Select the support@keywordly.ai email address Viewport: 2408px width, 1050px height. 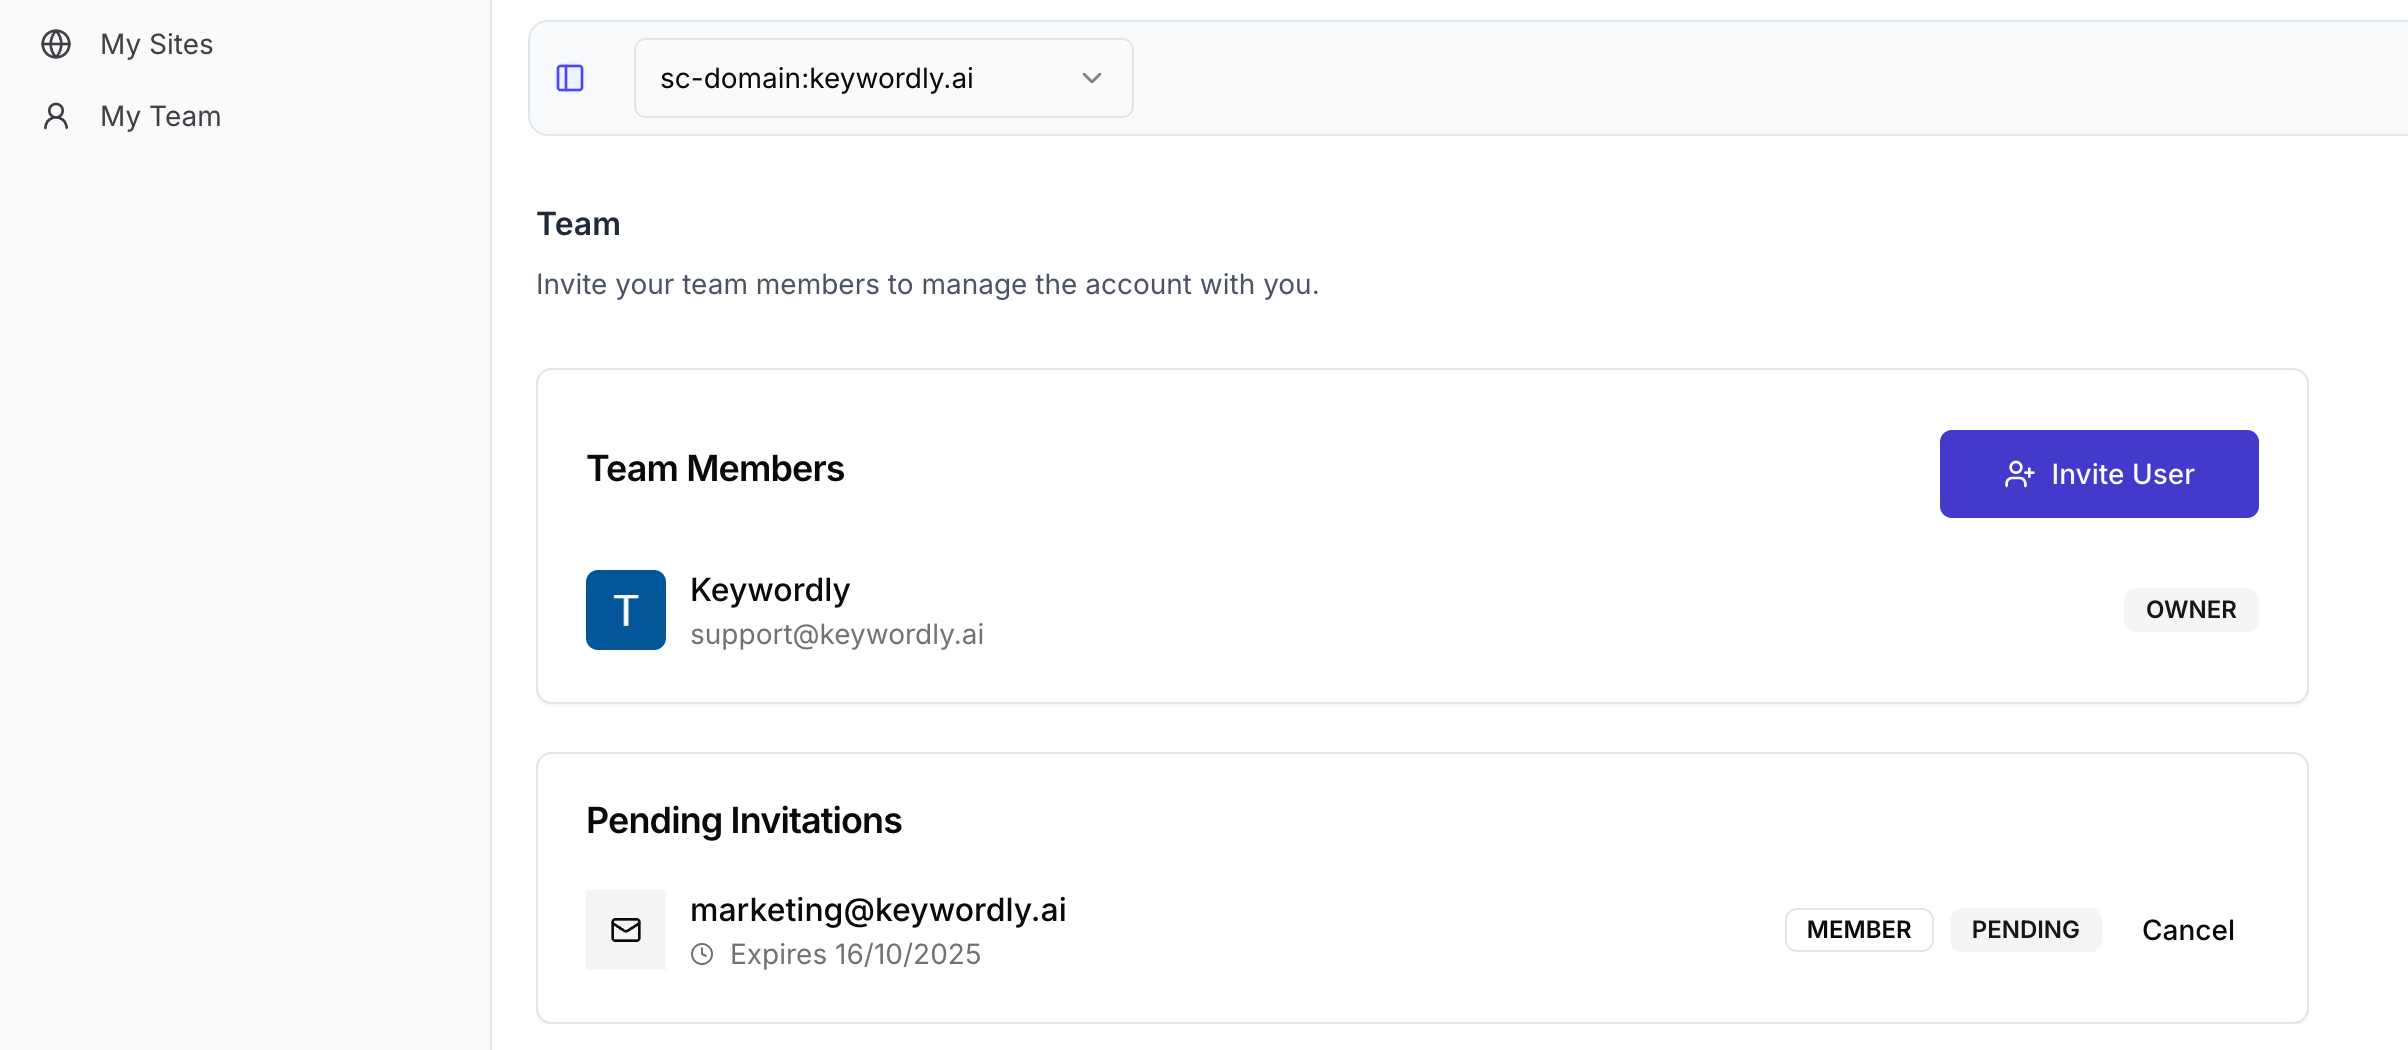pos(837,634)
